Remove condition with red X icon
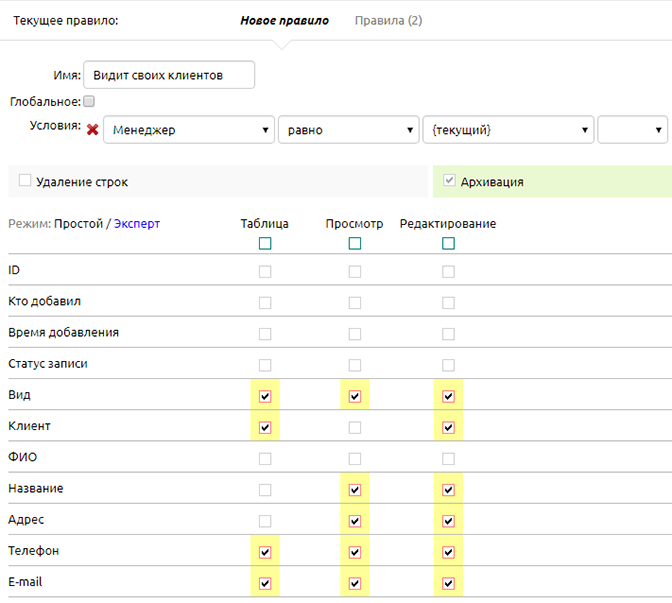The width and height of the screenshot is (672, 603). pos(93,130)
